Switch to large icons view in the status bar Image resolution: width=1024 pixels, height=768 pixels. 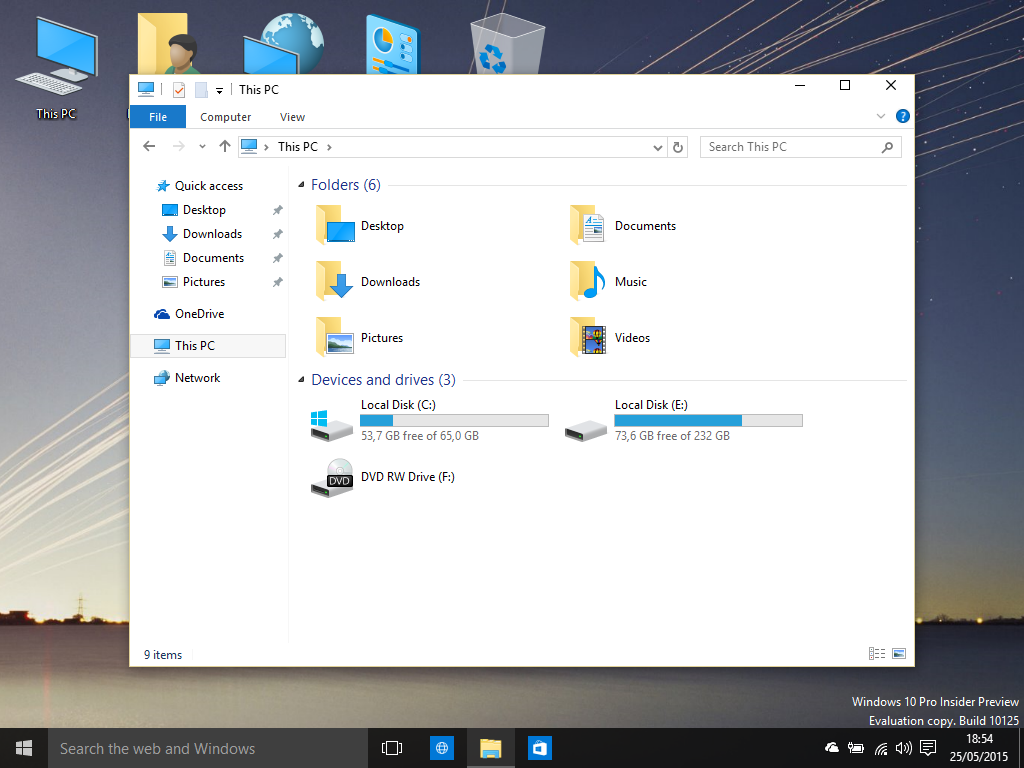(899, 654)
